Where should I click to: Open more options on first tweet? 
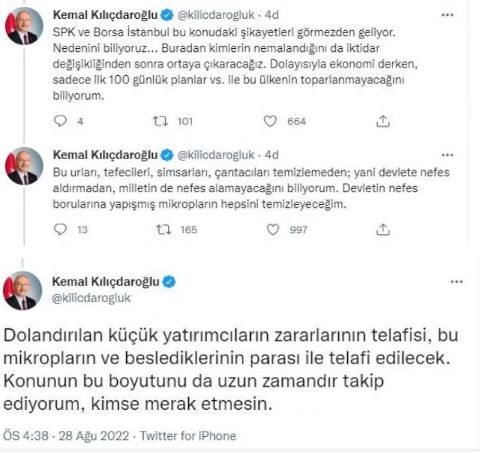point(447,15)
